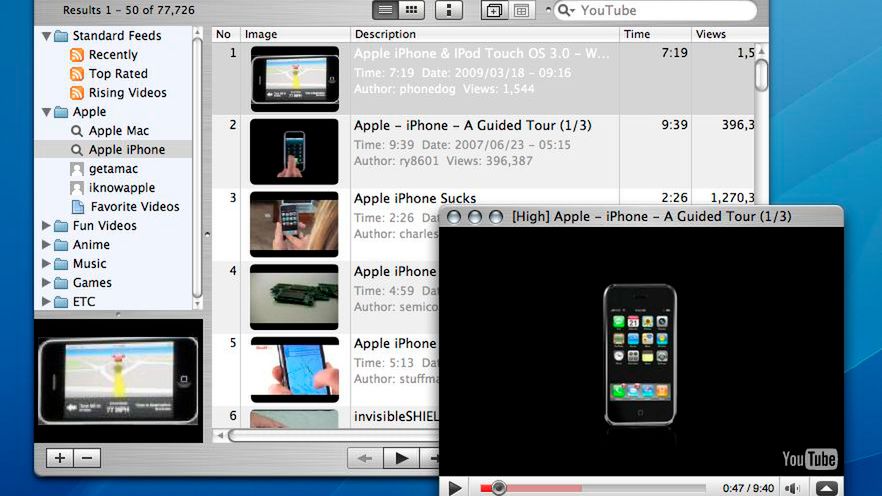Mute the player volume icon
The height and width of the screenshot is (496, 882).
792,489
